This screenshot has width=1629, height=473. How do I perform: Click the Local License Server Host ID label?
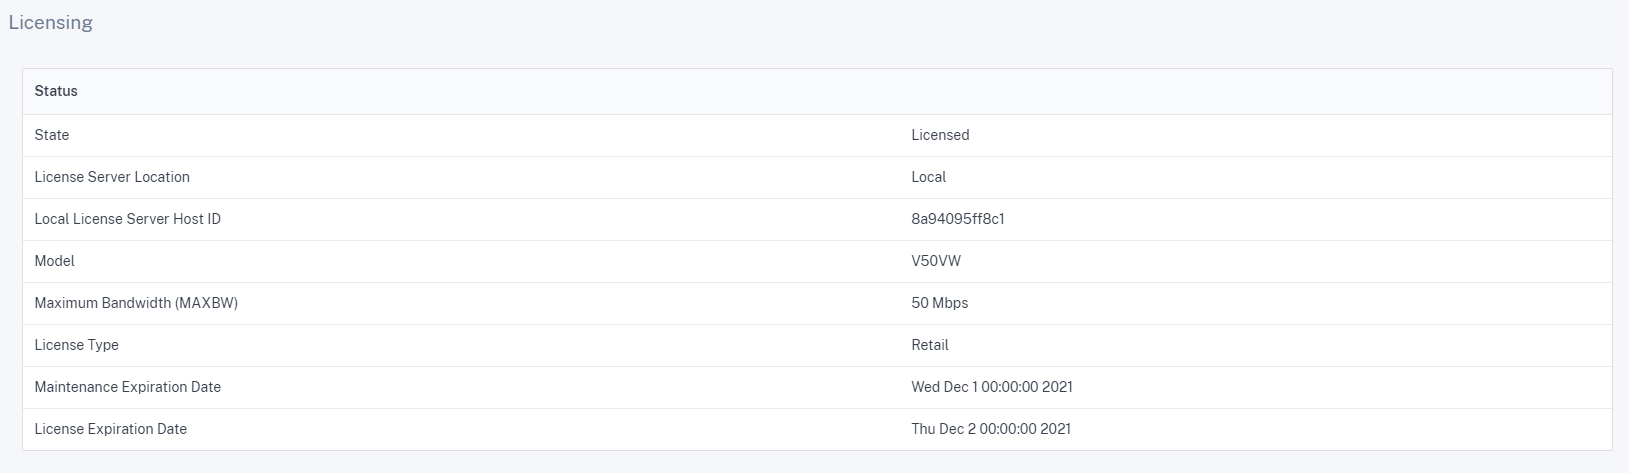pos(127,219)
